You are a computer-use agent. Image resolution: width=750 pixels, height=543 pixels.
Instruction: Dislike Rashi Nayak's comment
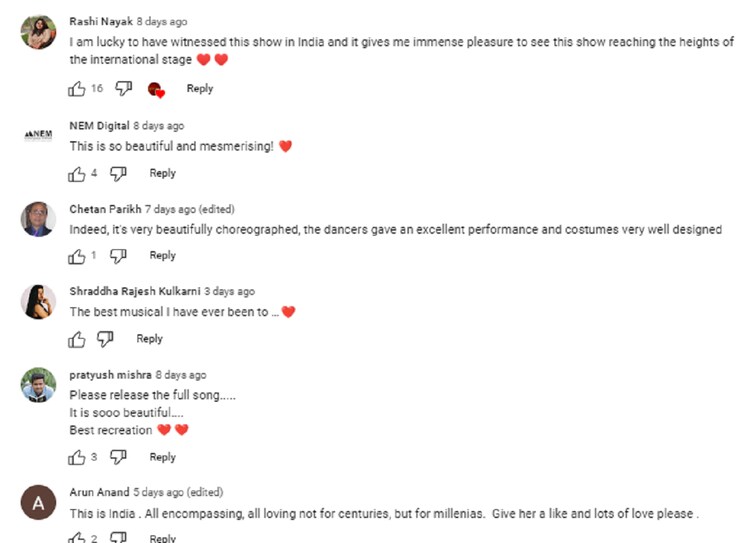(x=123, y=89)
